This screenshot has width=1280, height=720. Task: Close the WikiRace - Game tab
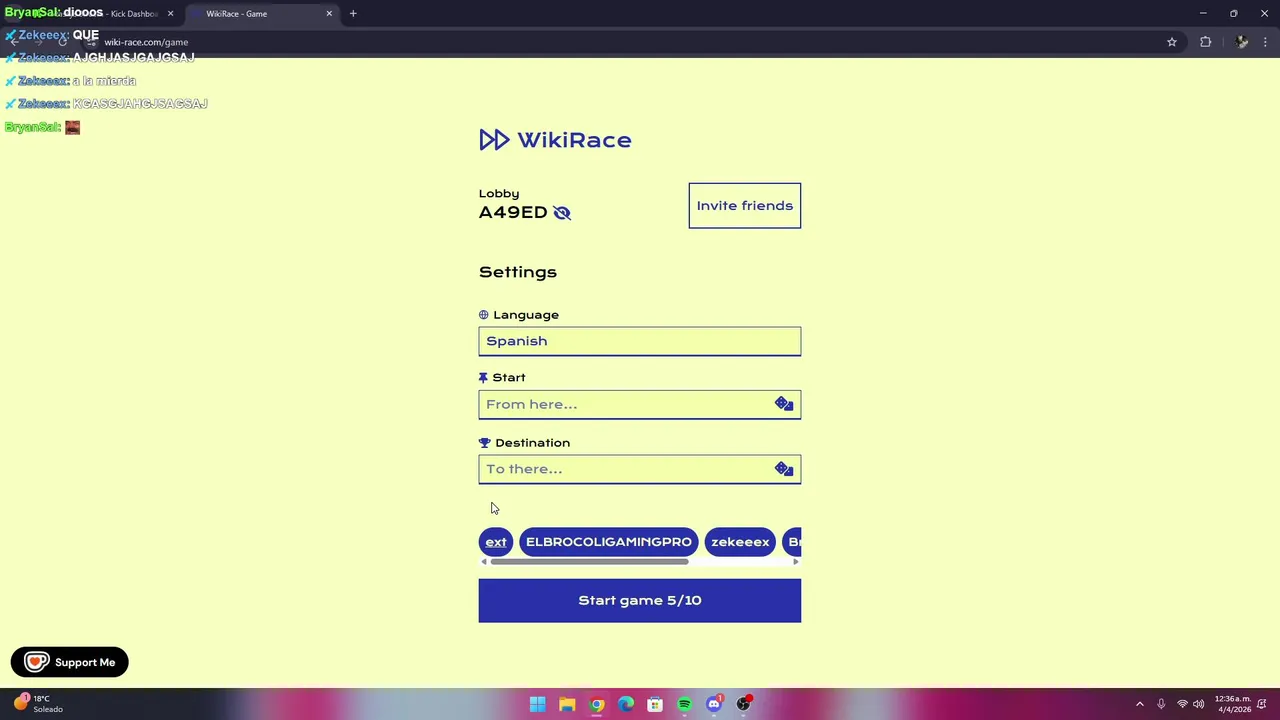pos(329,14)
